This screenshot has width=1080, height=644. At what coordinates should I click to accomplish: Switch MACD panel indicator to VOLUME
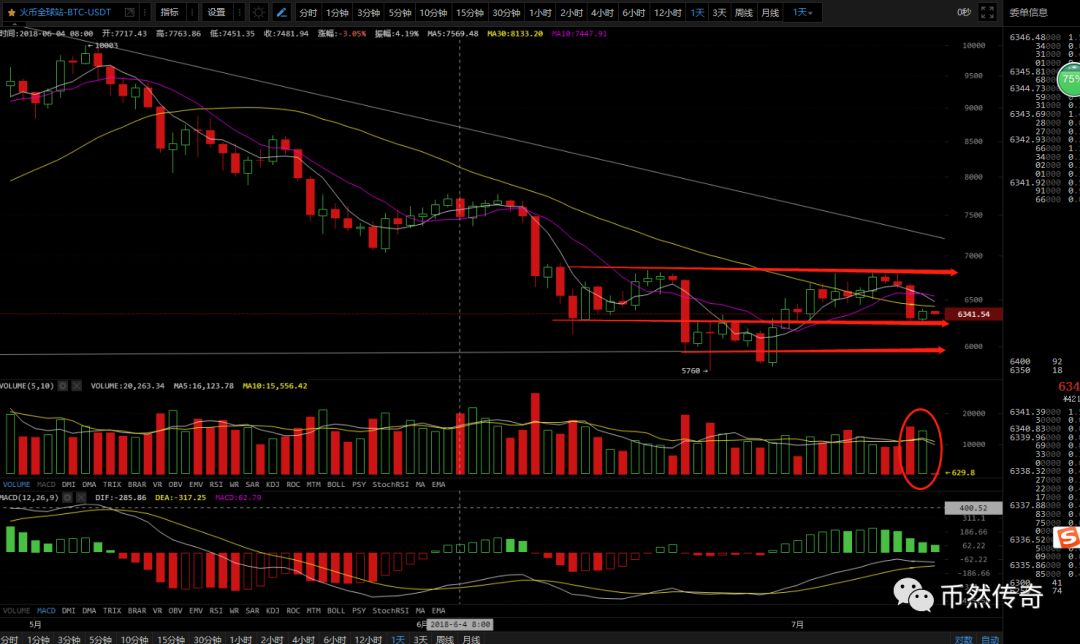pyautogui.click(x=17, y=610)
